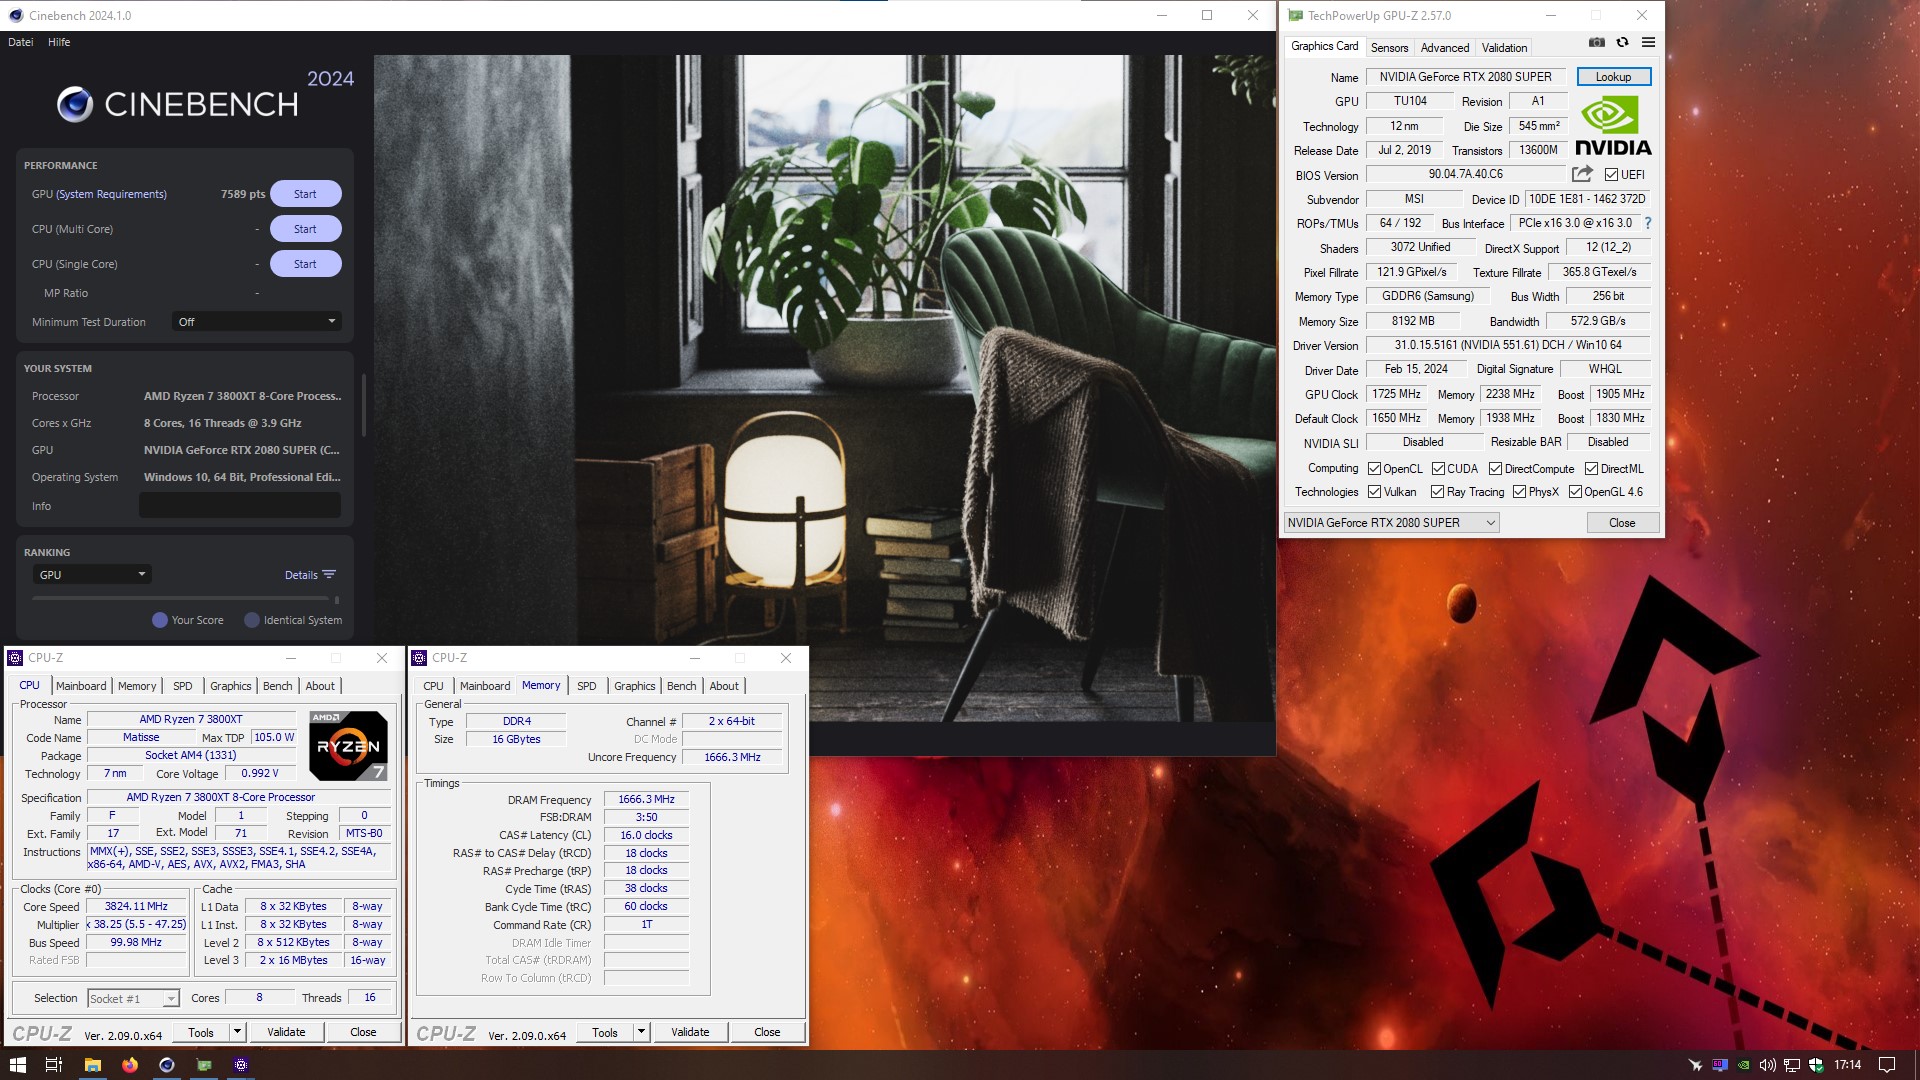This screenshot has width=1920, height=1080.
Task: Open Bench tab in right CPU-Z window
Action: click(681, 686)
